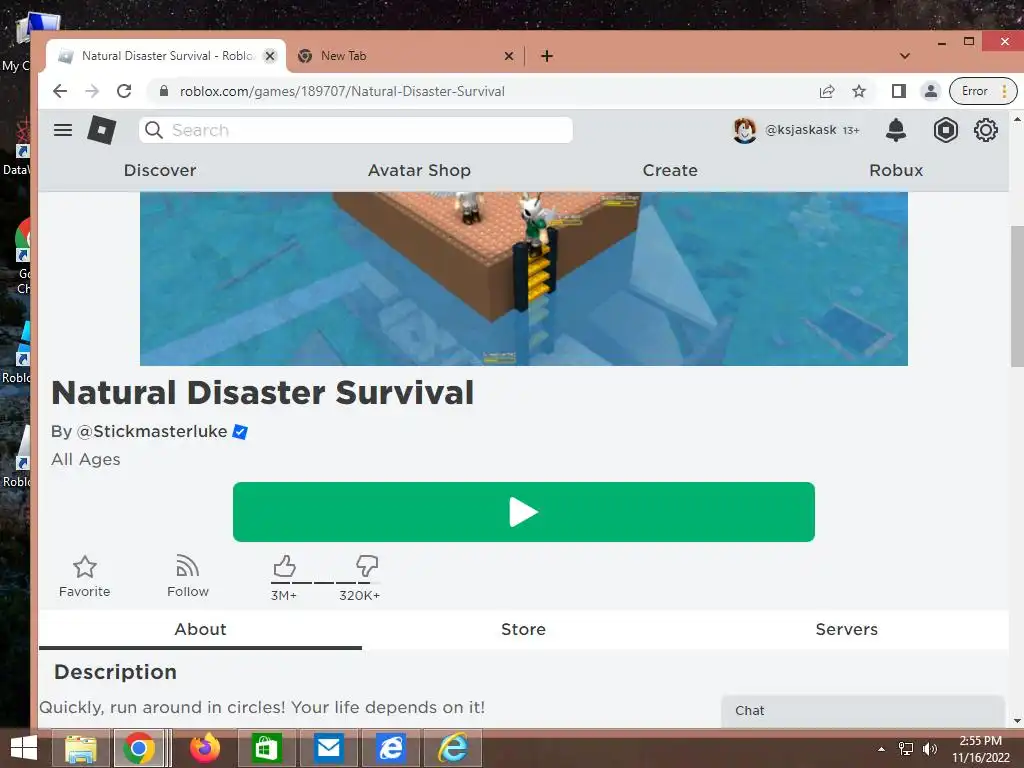
Task: Open Windows Start menu
Action: [x=24, y=748]
